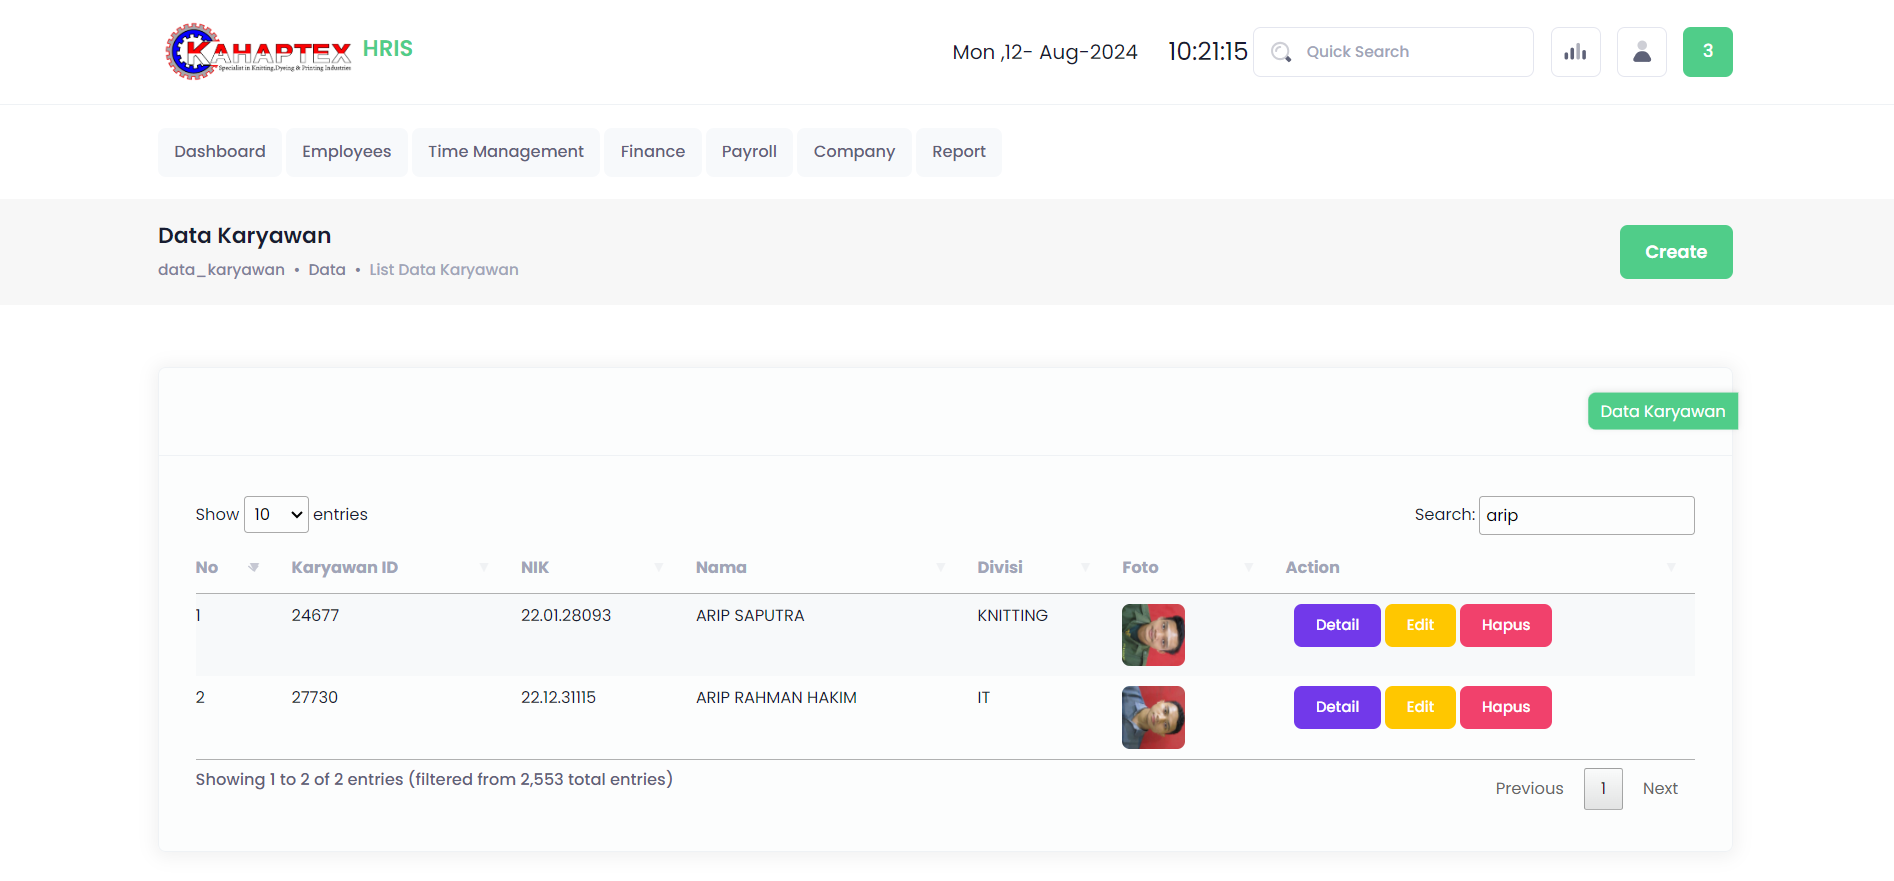Click the magnifier icon in Quick Search
Screen dimensions: 1894x881
coord(1281,52)
